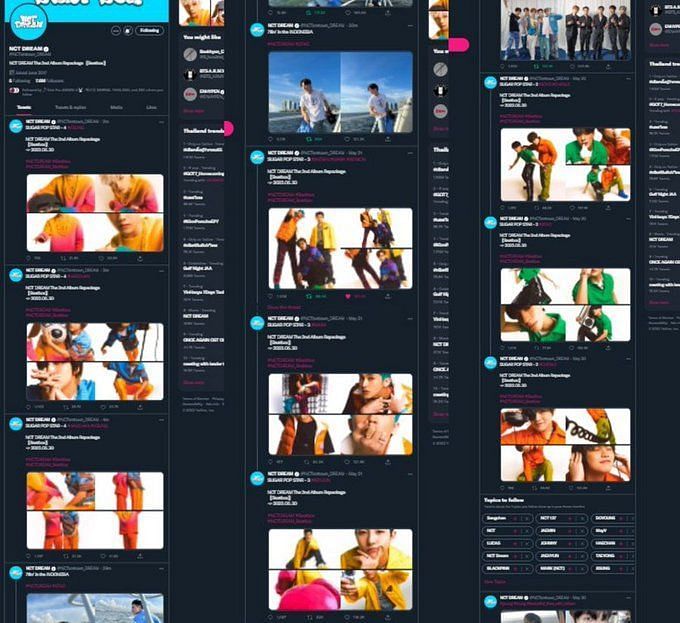
Task: Select the NCT Dream topic chip
Action: pyautogui.click(x=507, y=556)
